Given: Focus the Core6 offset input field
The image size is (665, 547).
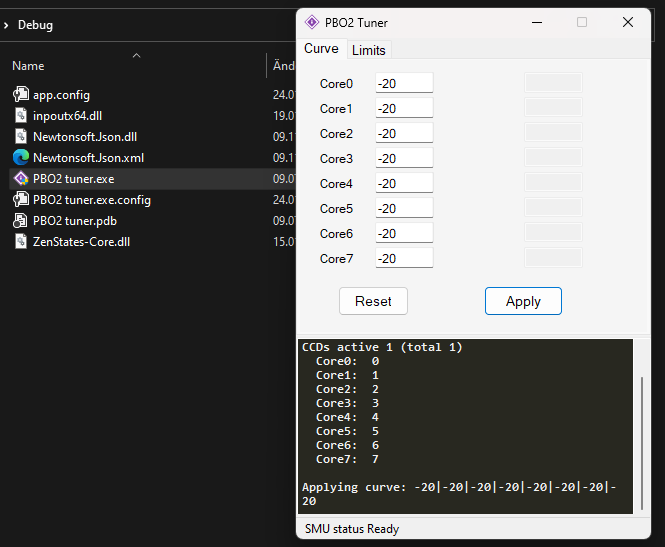Looking at the screenshot, I should 404,233.
